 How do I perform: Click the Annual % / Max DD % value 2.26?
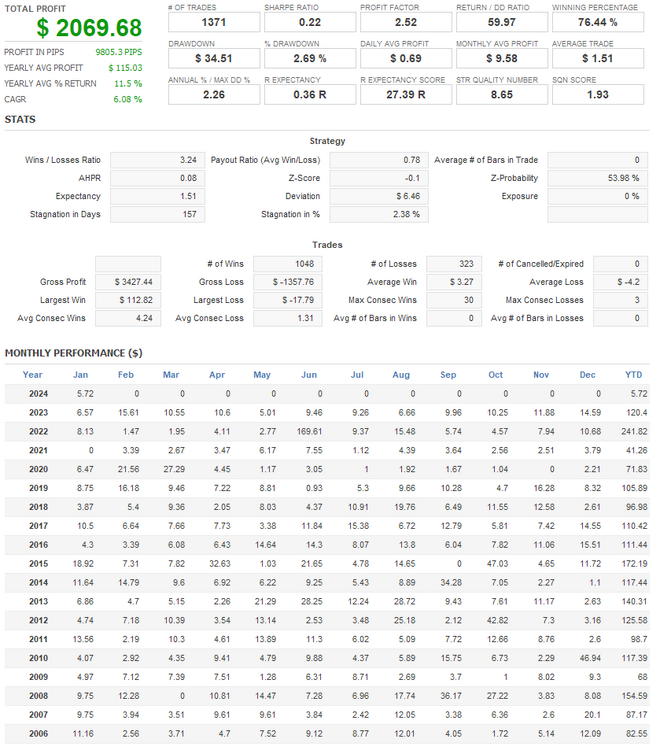point(214,95)
